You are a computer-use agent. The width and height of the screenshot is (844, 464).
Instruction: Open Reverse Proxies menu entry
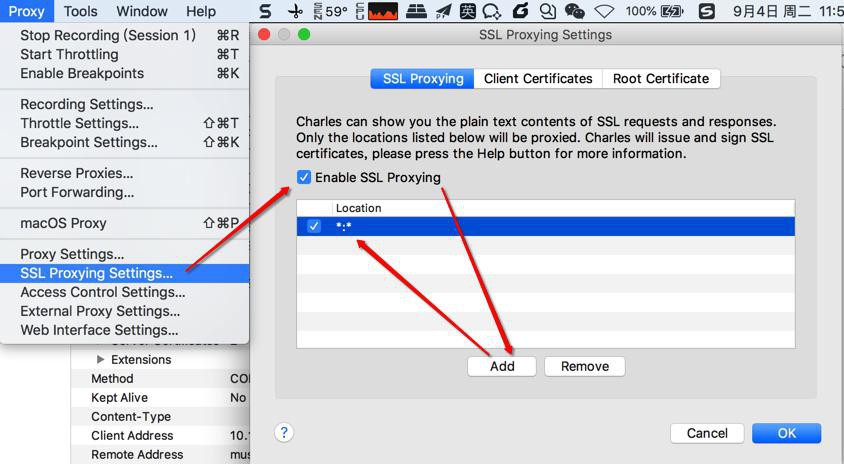tap(124, 173)
